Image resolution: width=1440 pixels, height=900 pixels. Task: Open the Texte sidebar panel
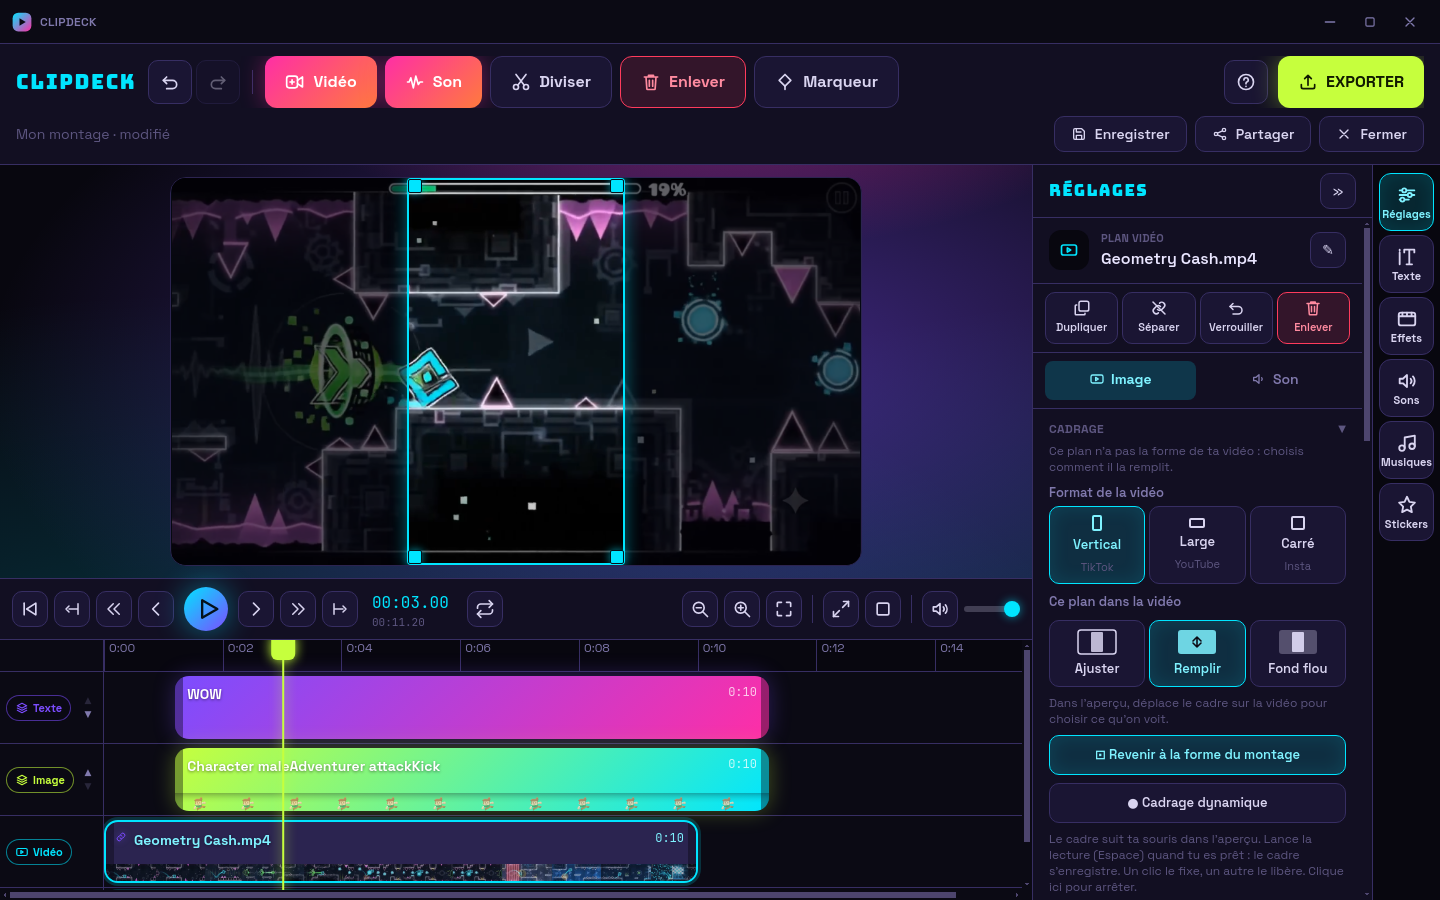pos(1406,264)
